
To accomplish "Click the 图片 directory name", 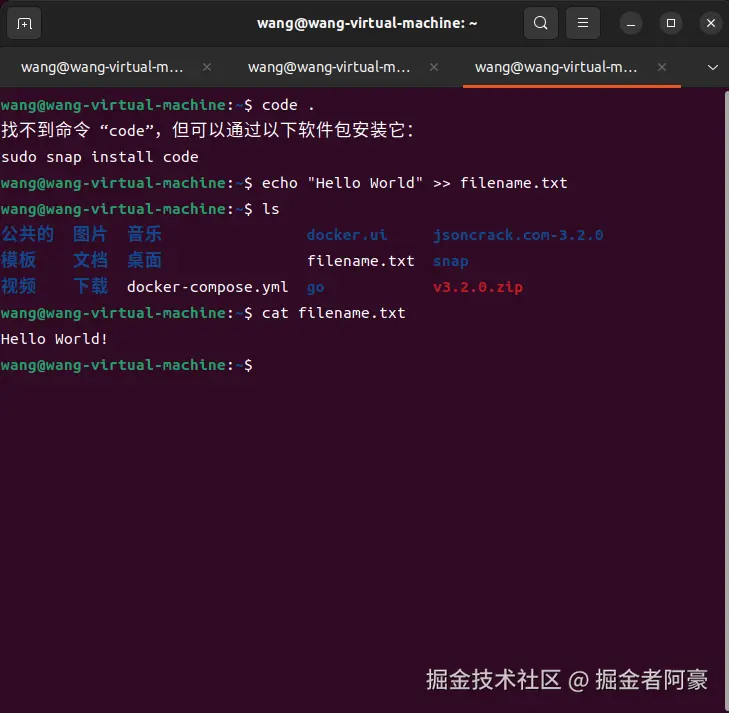I will tap(90, 234).
